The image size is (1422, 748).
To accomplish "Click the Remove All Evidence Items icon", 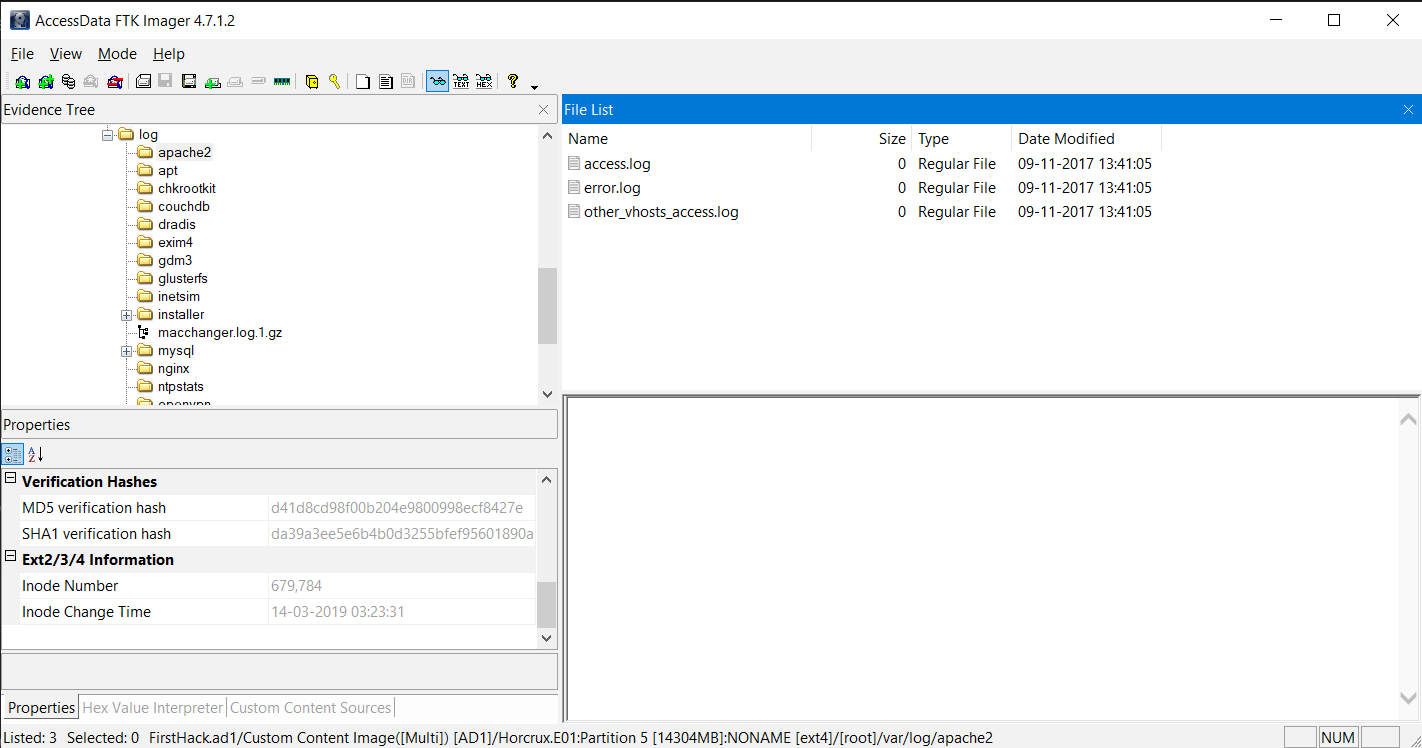I will (115, 82).
